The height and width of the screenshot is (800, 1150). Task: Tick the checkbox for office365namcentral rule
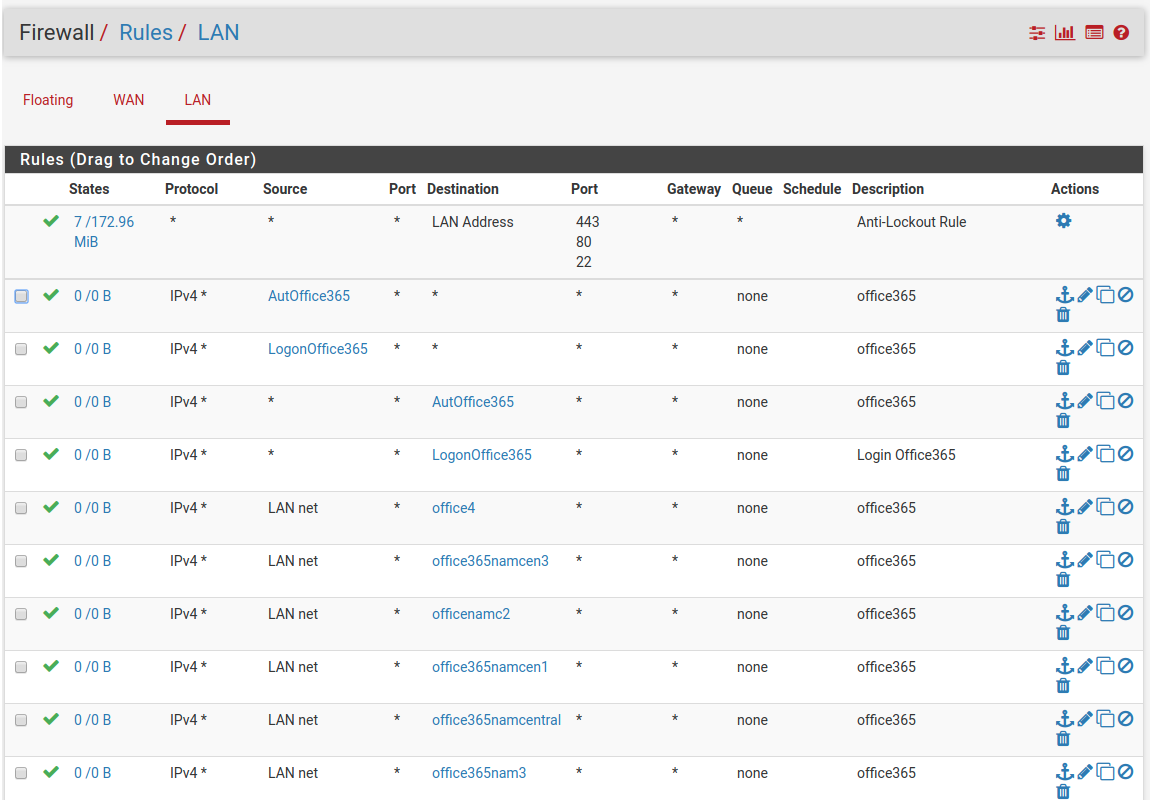(22, 720)
